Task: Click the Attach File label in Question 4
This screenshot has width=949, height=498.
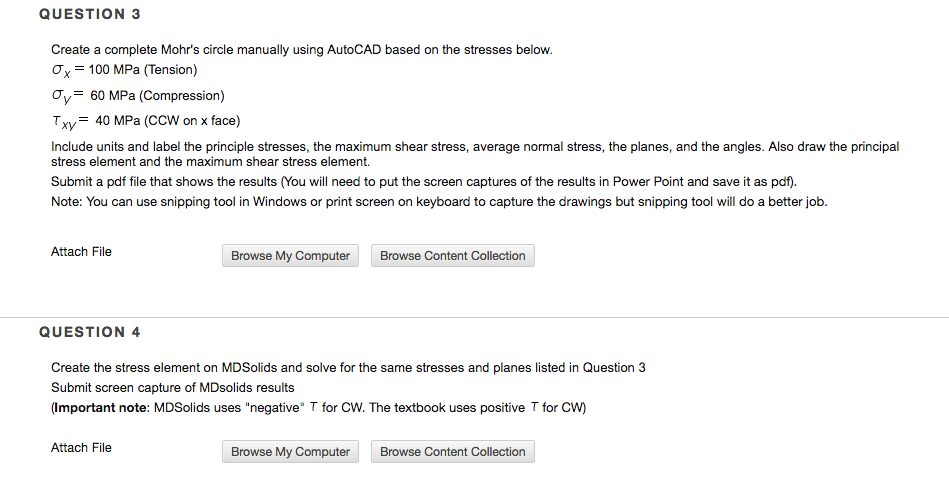Action: pos(81,448)
